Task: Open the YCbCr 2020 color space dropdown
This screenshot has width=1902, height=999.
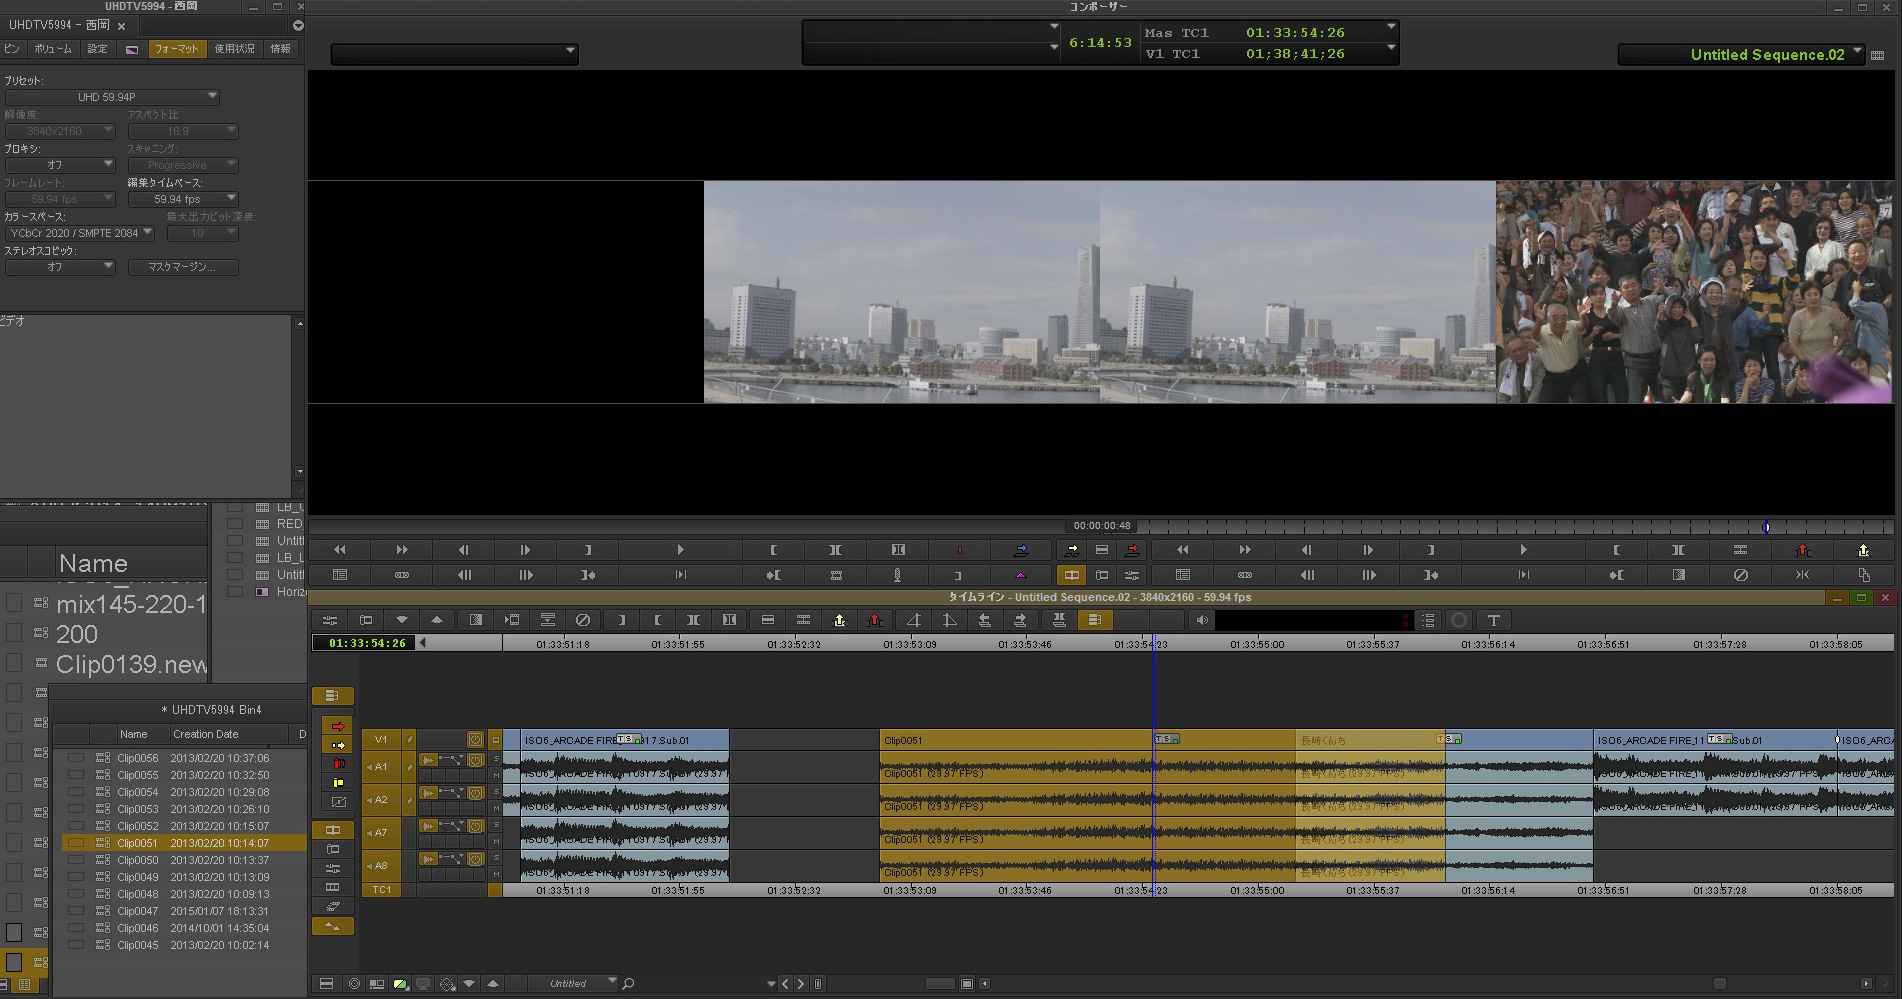Action: click(80, 233)
